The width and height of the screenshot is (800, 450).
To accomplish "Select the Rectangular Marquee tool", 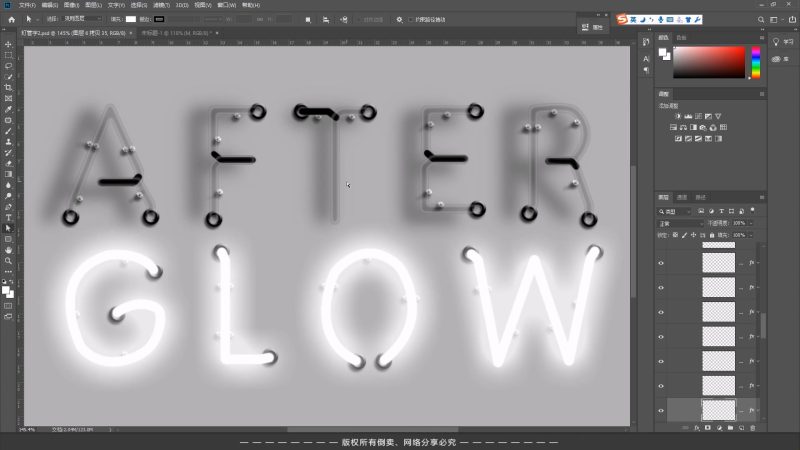I will click(8, 55).
